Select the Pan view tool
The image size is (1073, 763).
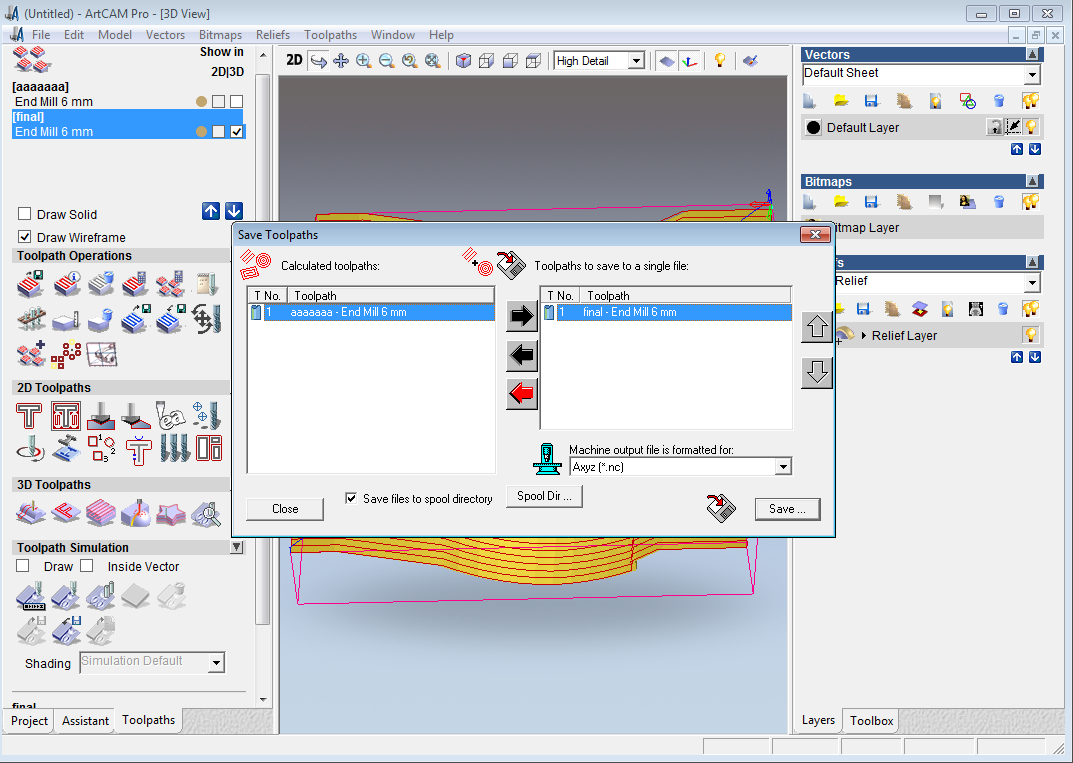[x=341, y=61]
